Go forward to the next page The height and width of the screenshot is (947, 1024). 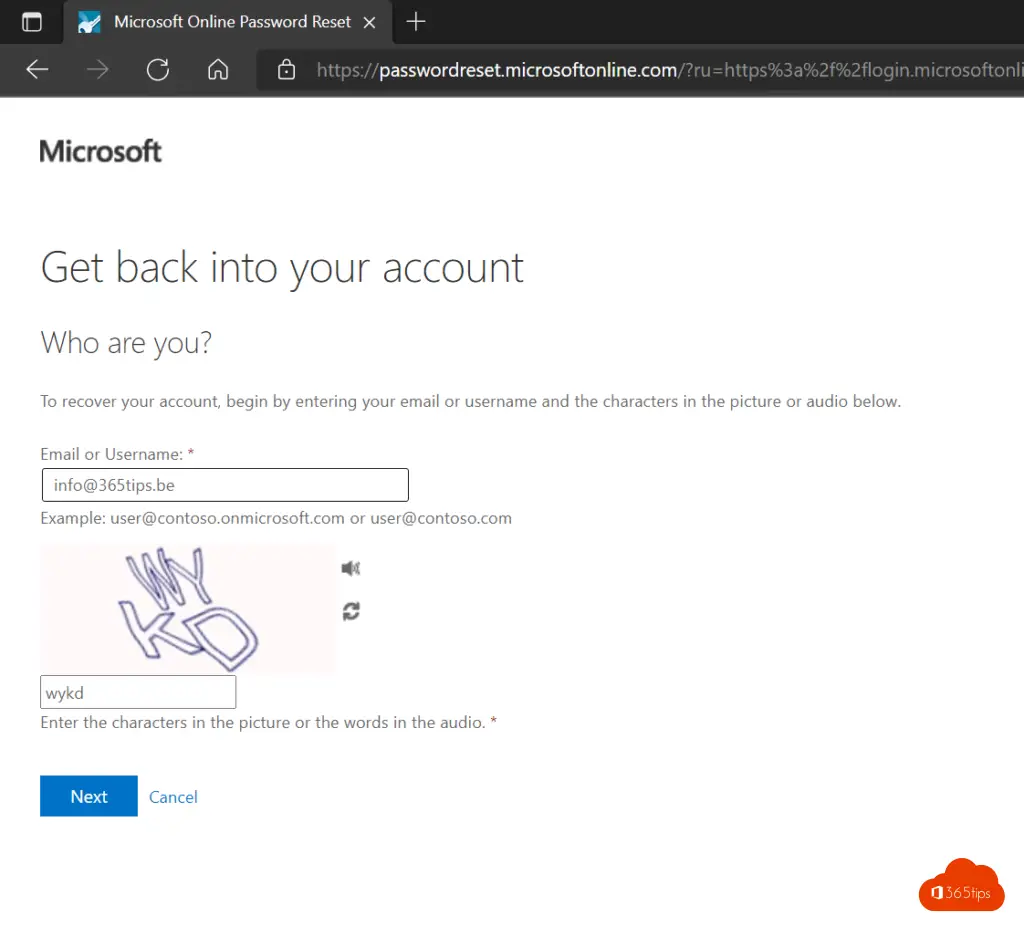tap(98, 69)
